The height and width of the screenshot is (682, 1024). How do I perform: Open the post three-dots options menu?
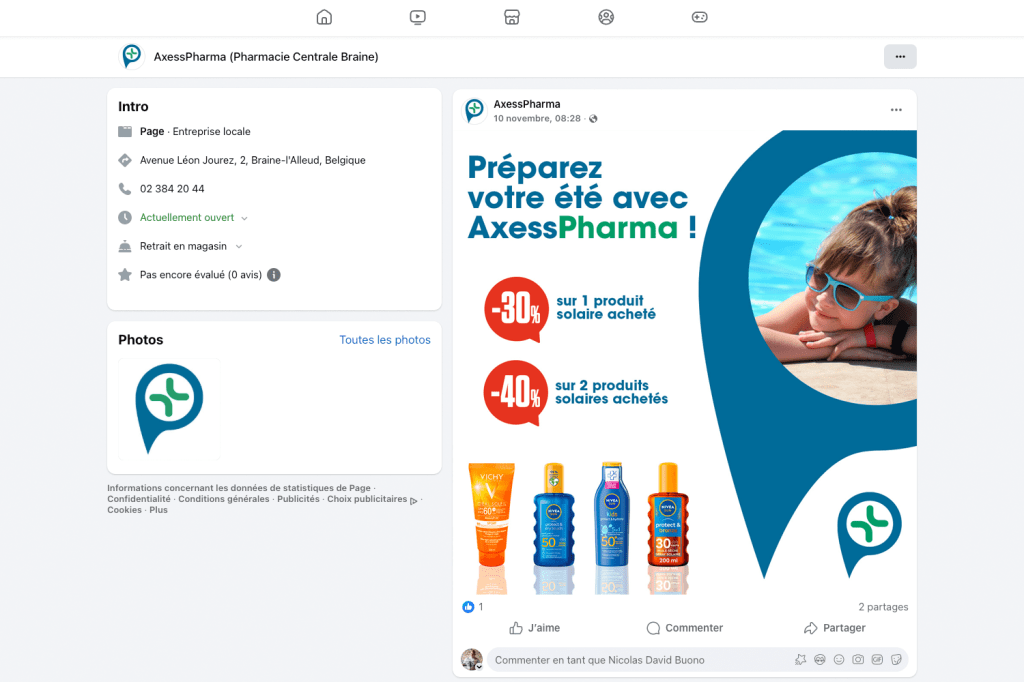point(896,110)
